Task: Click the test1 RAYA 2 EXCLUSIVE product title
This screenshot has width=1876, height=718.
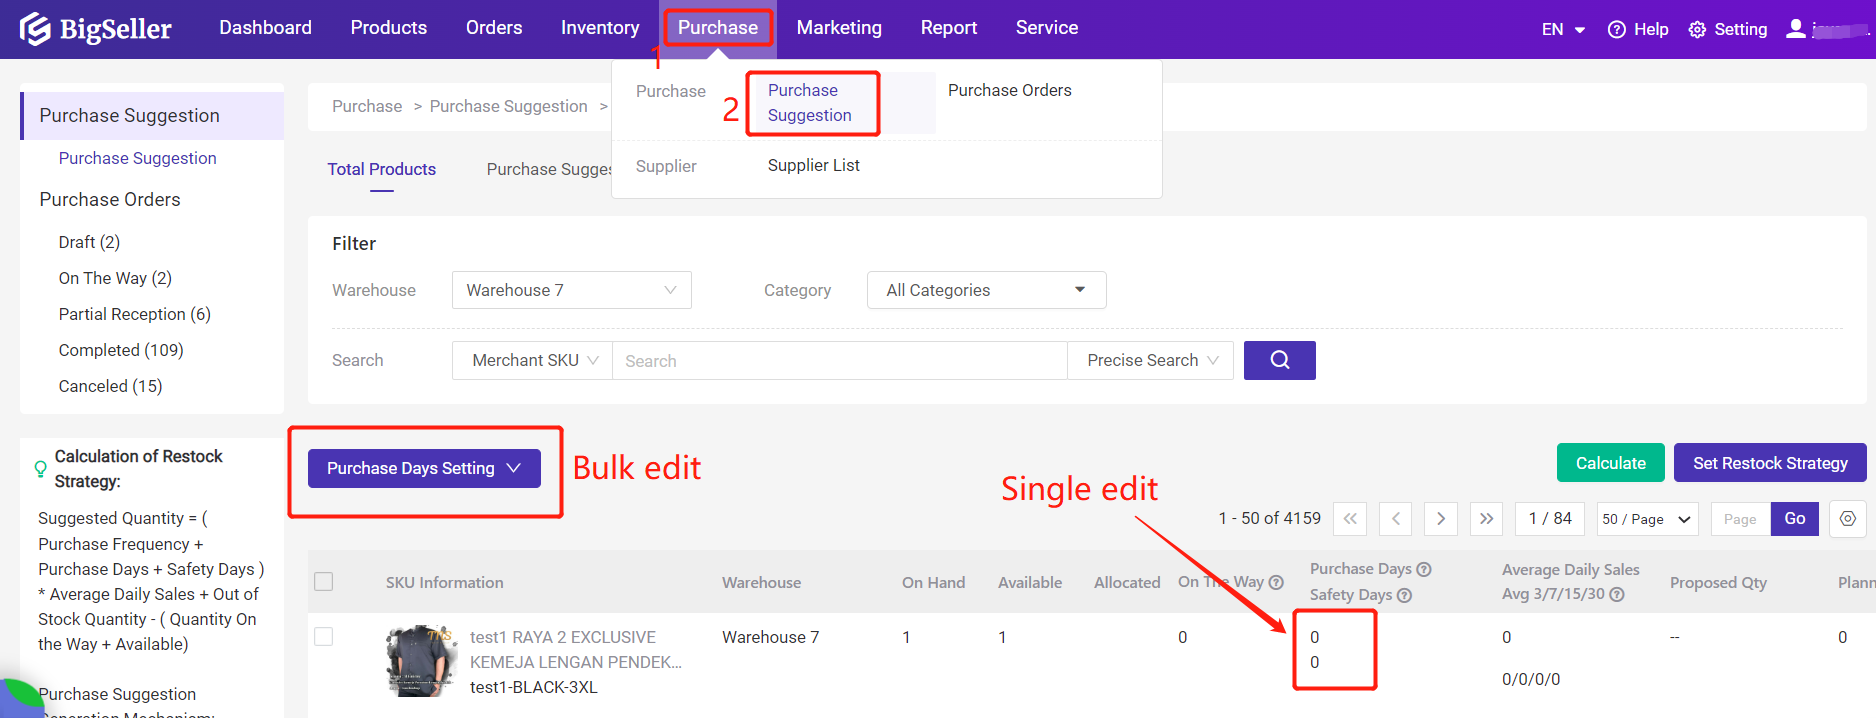Action: (x=576, y=650)
